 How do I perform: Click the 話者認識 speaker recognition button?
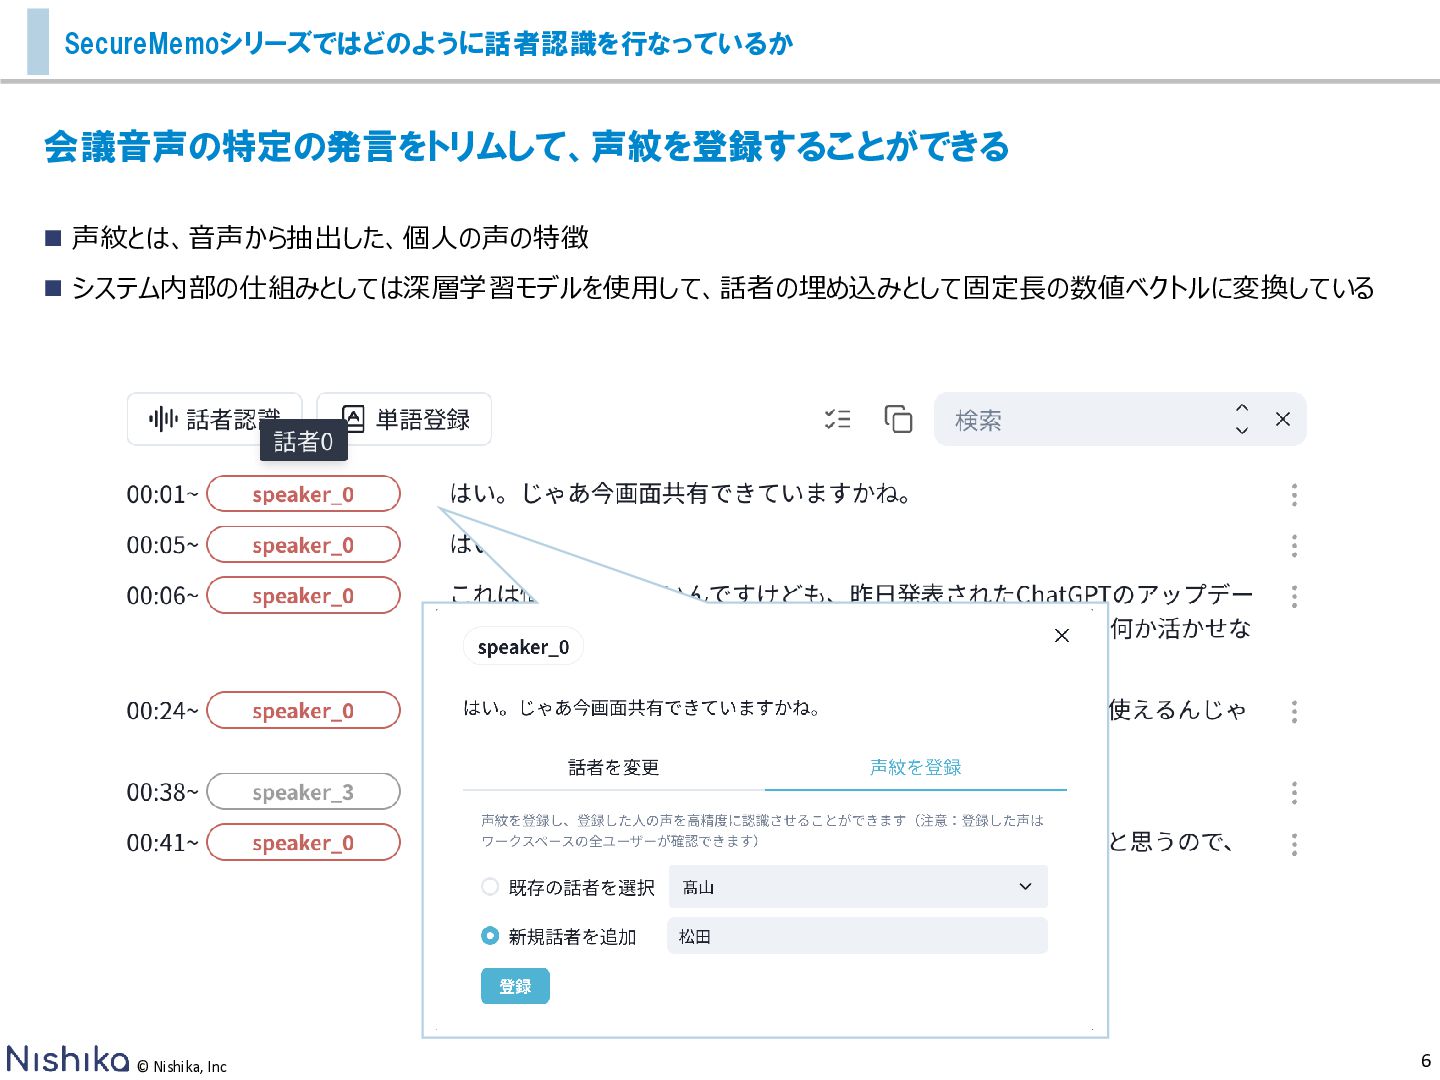click(214, 419)
